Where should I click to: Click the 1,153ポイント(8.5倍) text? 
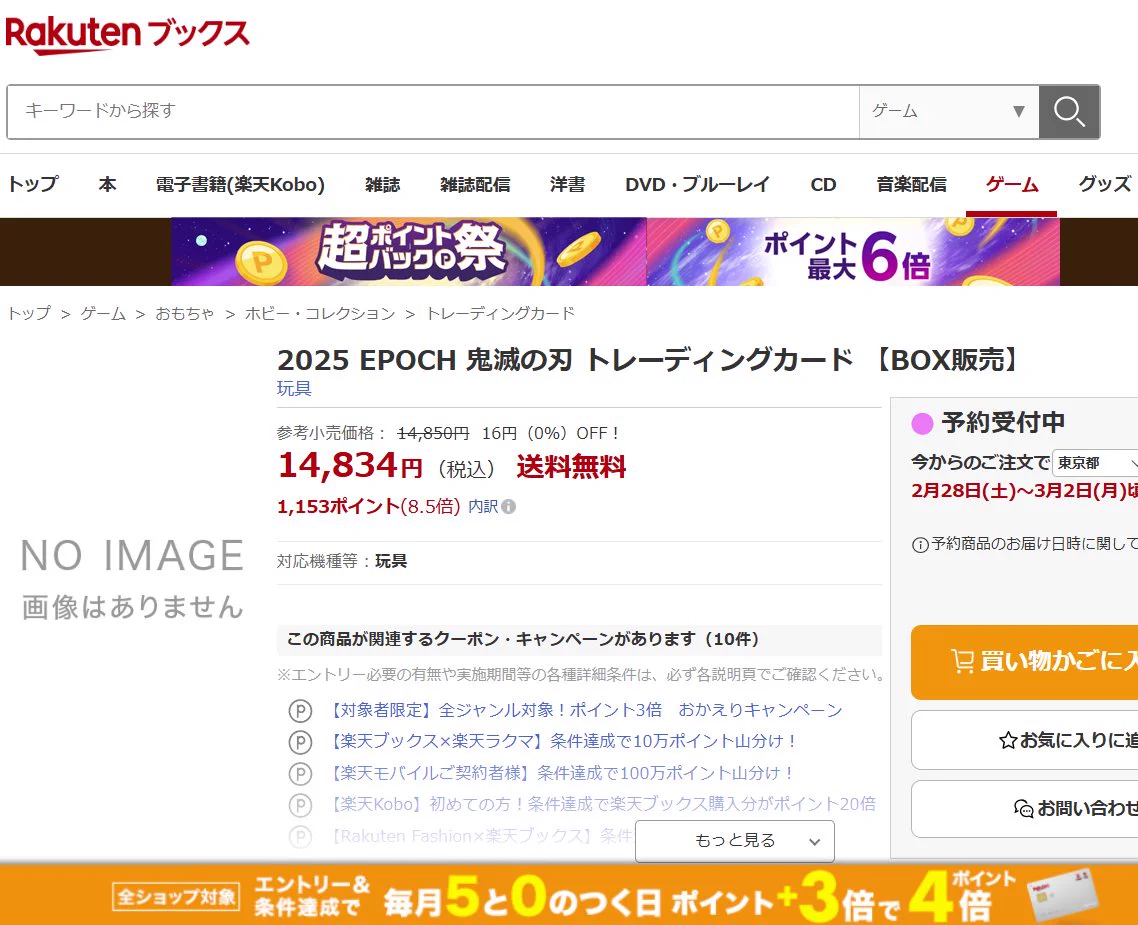tap(369, 506)
